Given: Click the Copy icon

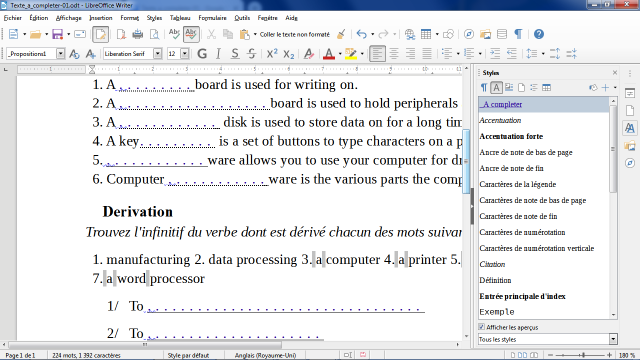Looking at the screenshot, I should tap(228, 34).
